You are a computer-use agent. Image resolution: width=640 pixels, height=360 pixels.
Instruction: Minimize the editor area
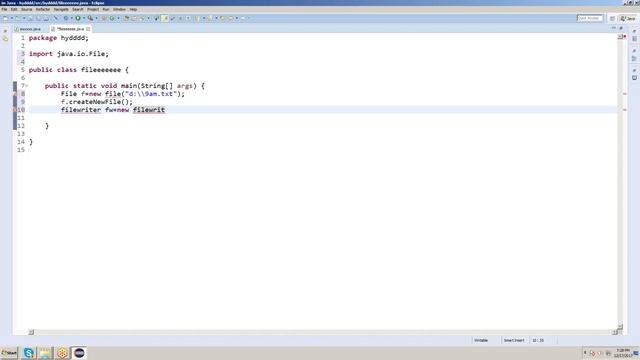coord(613,28)
